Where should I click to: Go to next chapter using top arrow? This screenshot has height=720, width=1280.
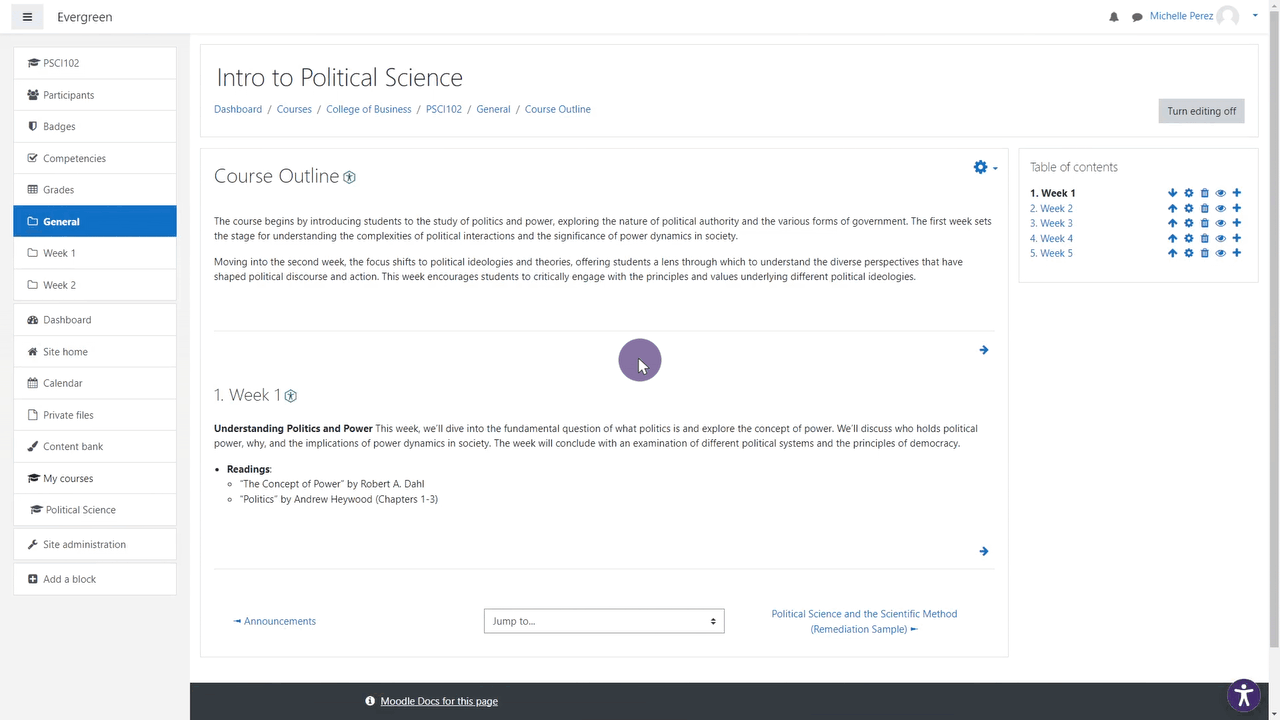pyautogui.click(x=984, y=350)
